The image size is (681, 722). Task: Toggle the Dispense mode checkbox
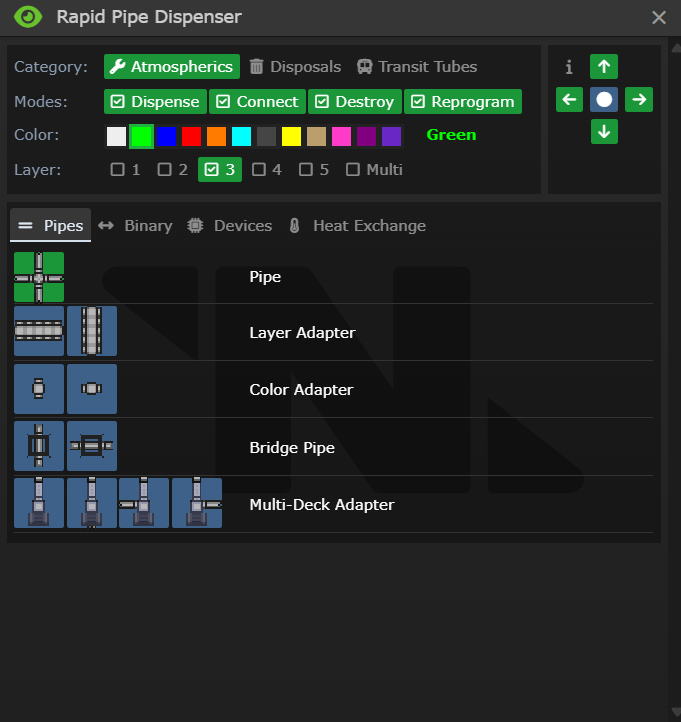[x=155, y=102]
